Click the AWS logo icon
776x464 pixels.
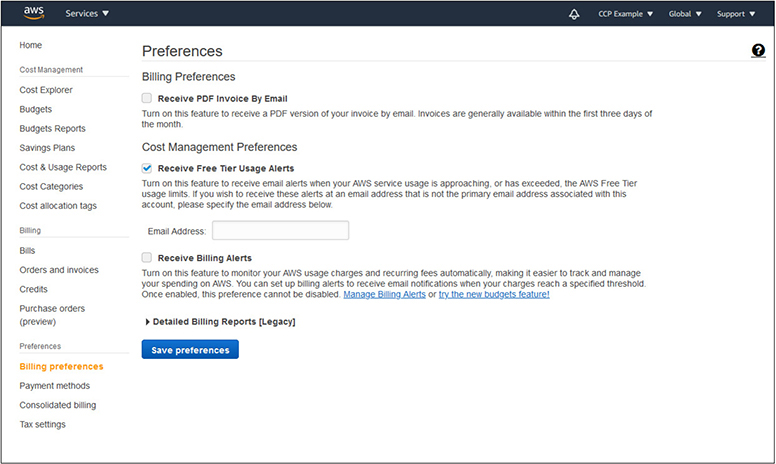point(34,14)
